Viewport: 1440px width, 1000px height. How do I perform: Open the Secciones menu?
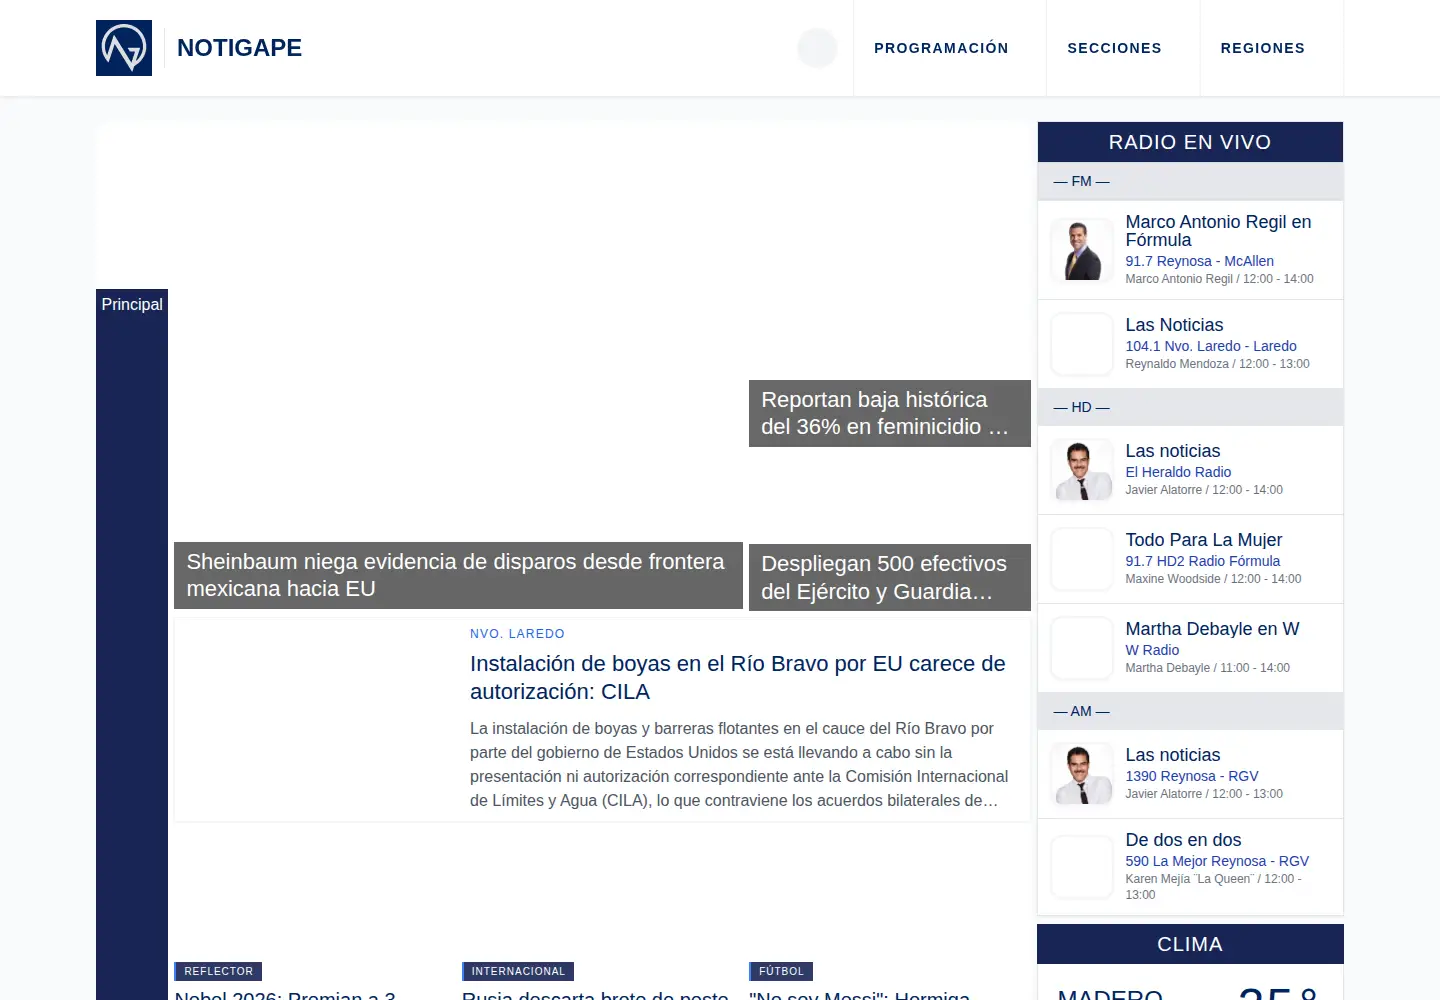point(1114,48)
